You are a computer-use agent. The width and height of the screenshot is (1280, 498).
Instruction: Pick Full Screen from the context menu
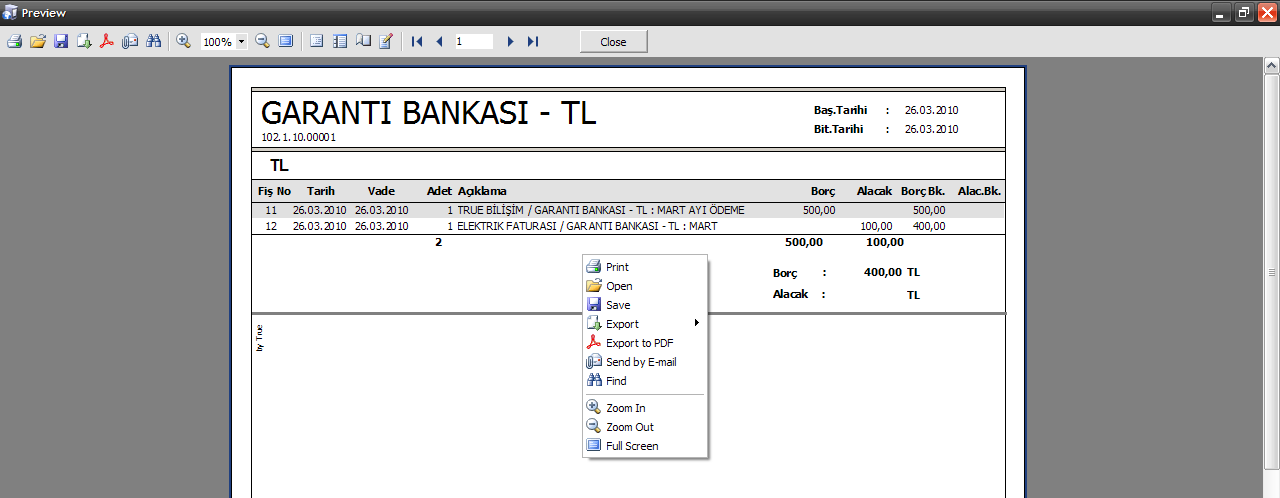632,446
